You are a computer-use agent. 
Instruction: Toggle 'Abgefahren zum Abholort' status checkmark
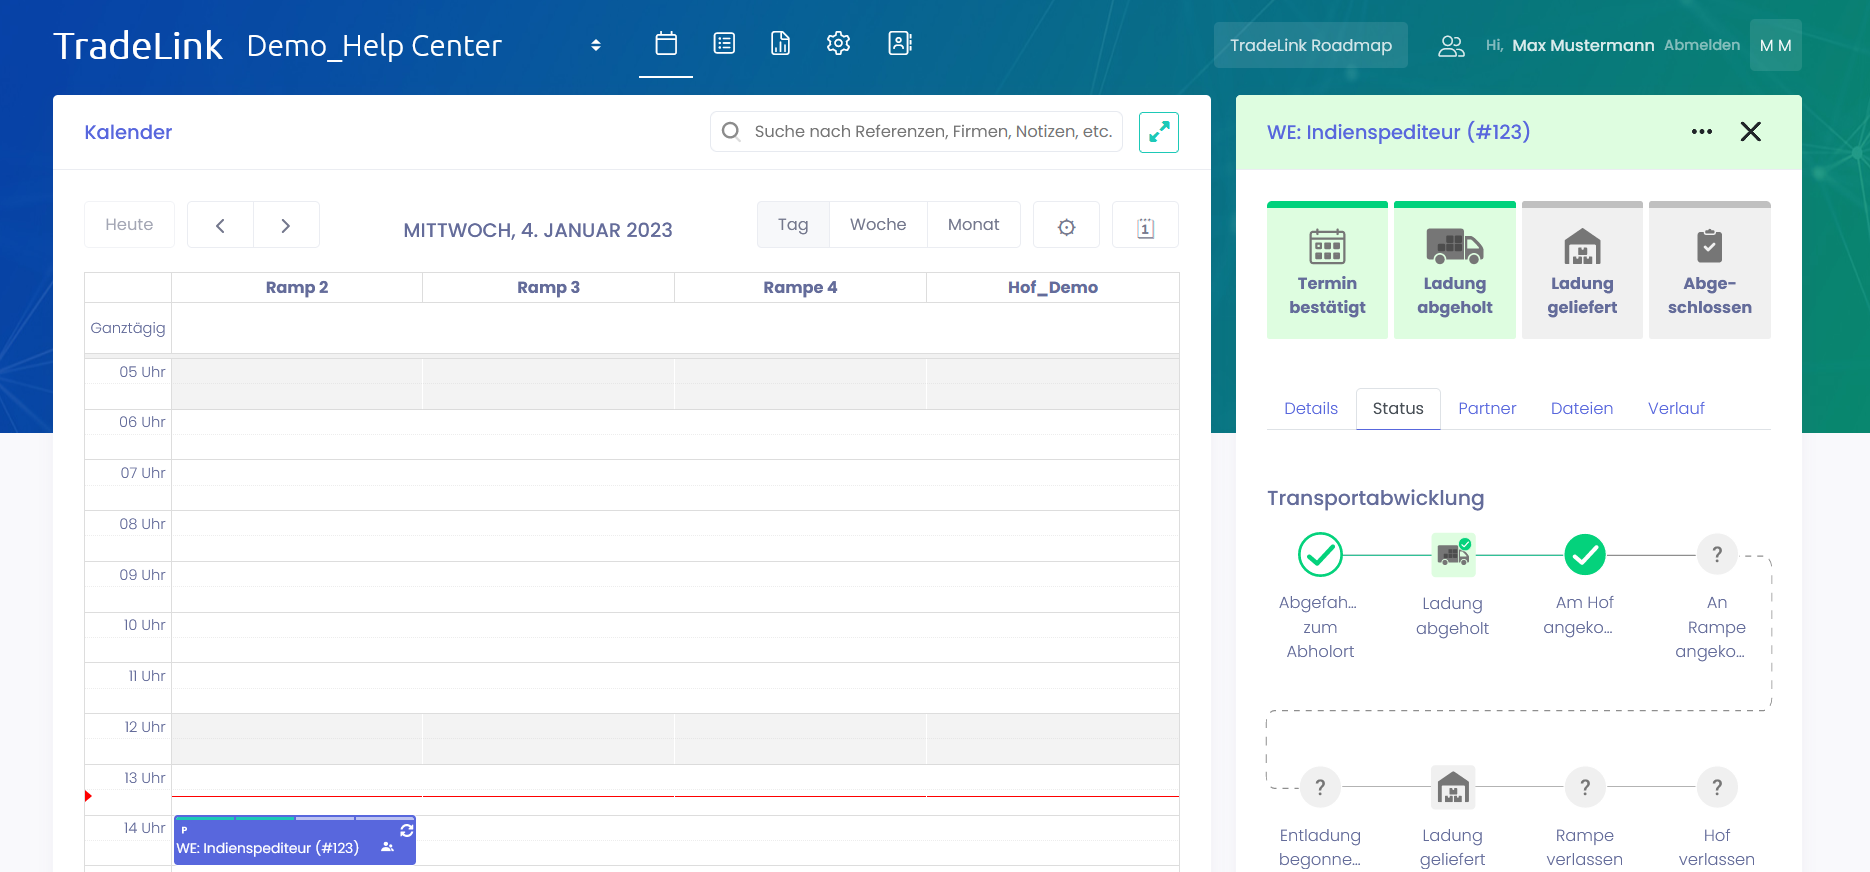[1320, 554]
